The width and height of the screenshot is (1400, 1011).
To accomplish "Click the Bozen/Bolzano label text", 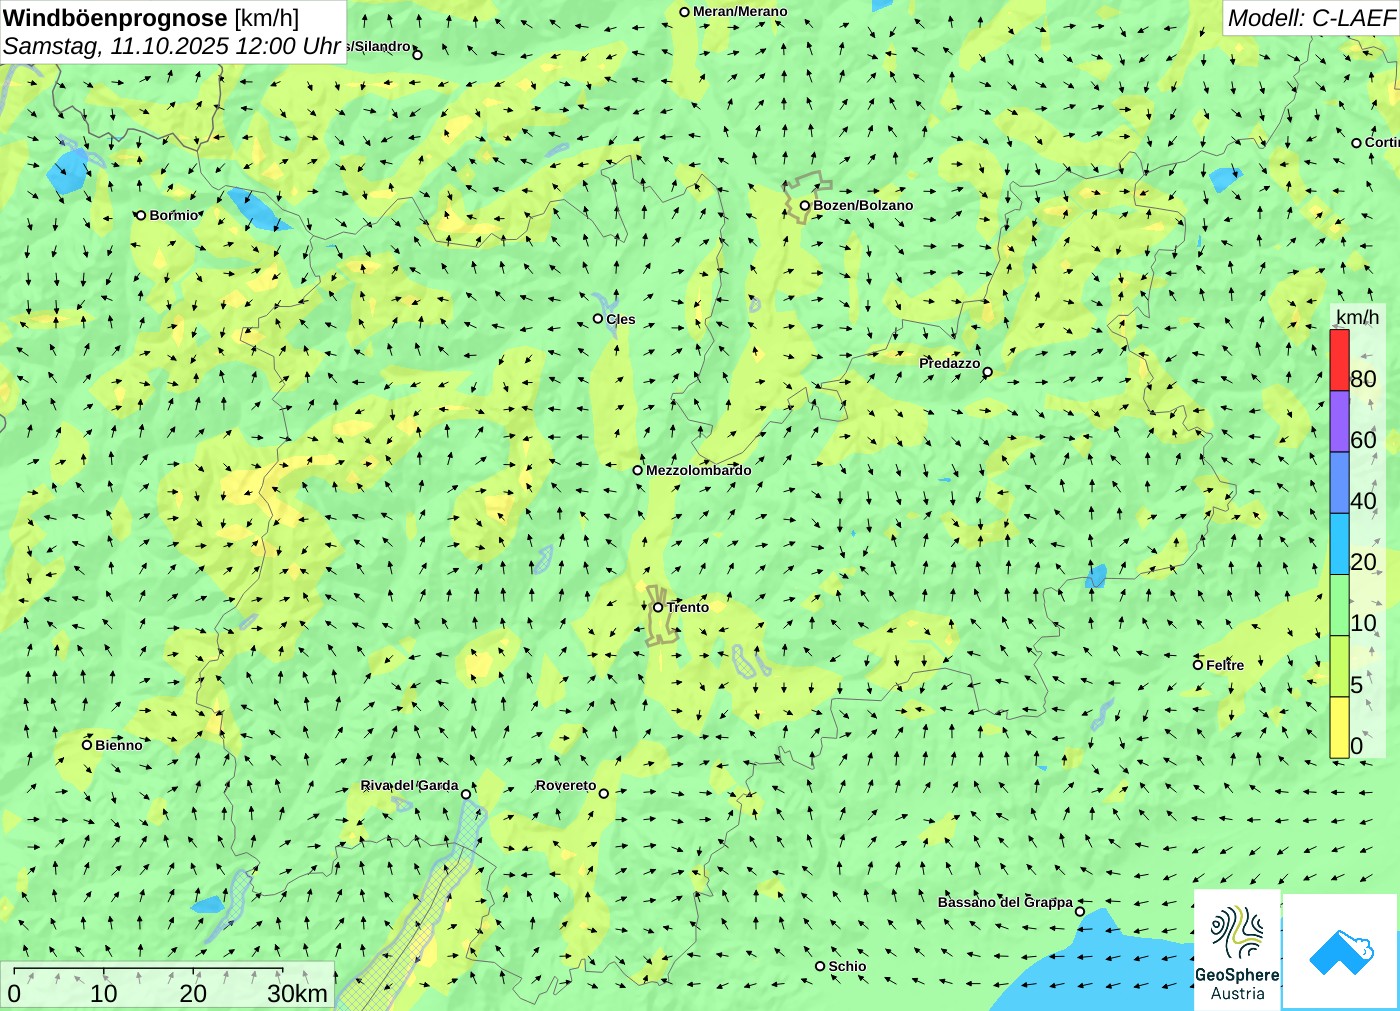I will coord(863,205).
